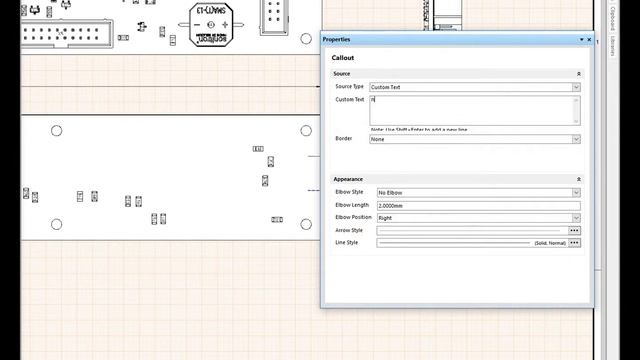Click the Arrow Style preview field
Screen dimensions: 640x360
tap(472, 231)
